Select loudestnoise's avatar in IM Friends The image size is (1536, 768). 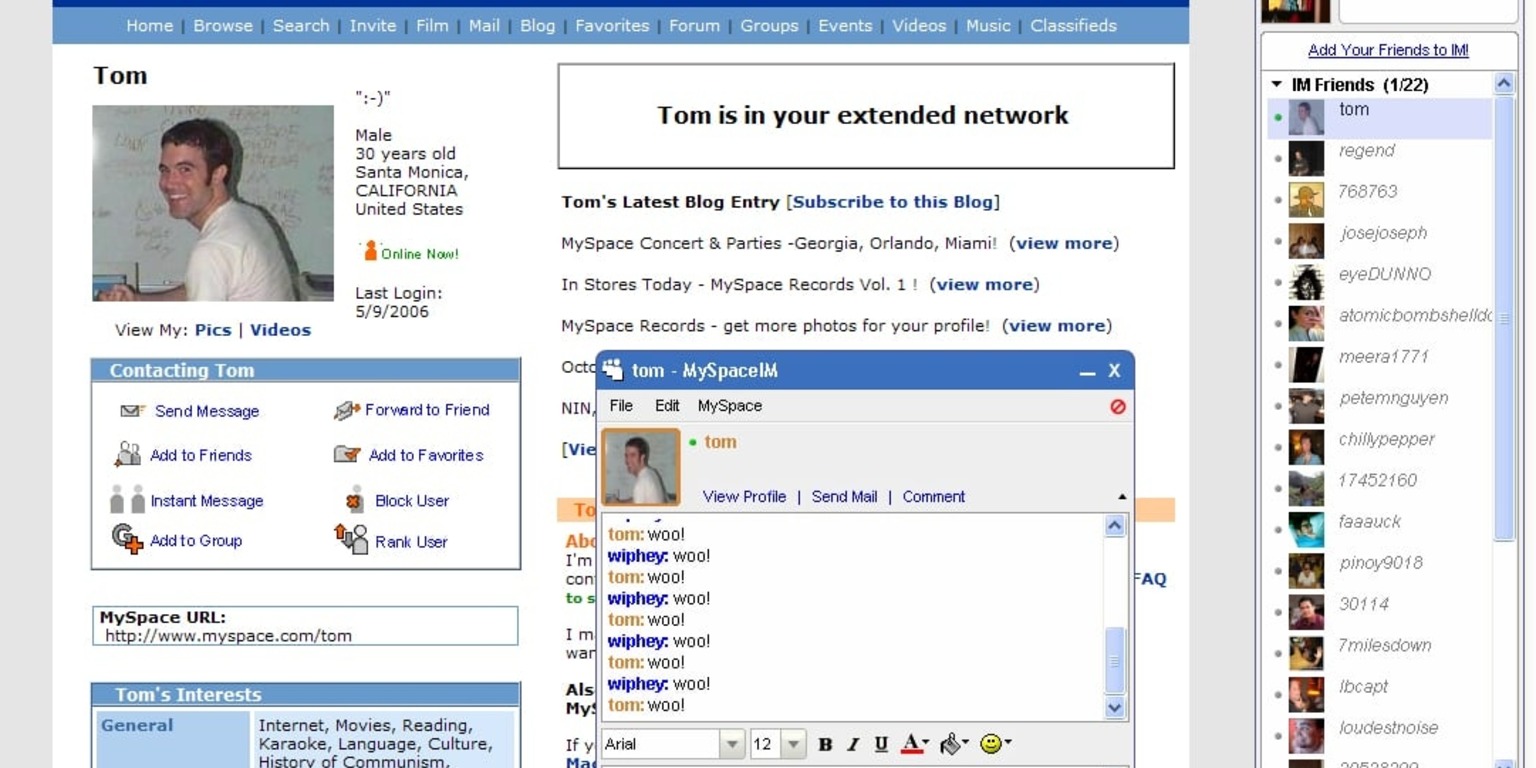click(1306, 736)
